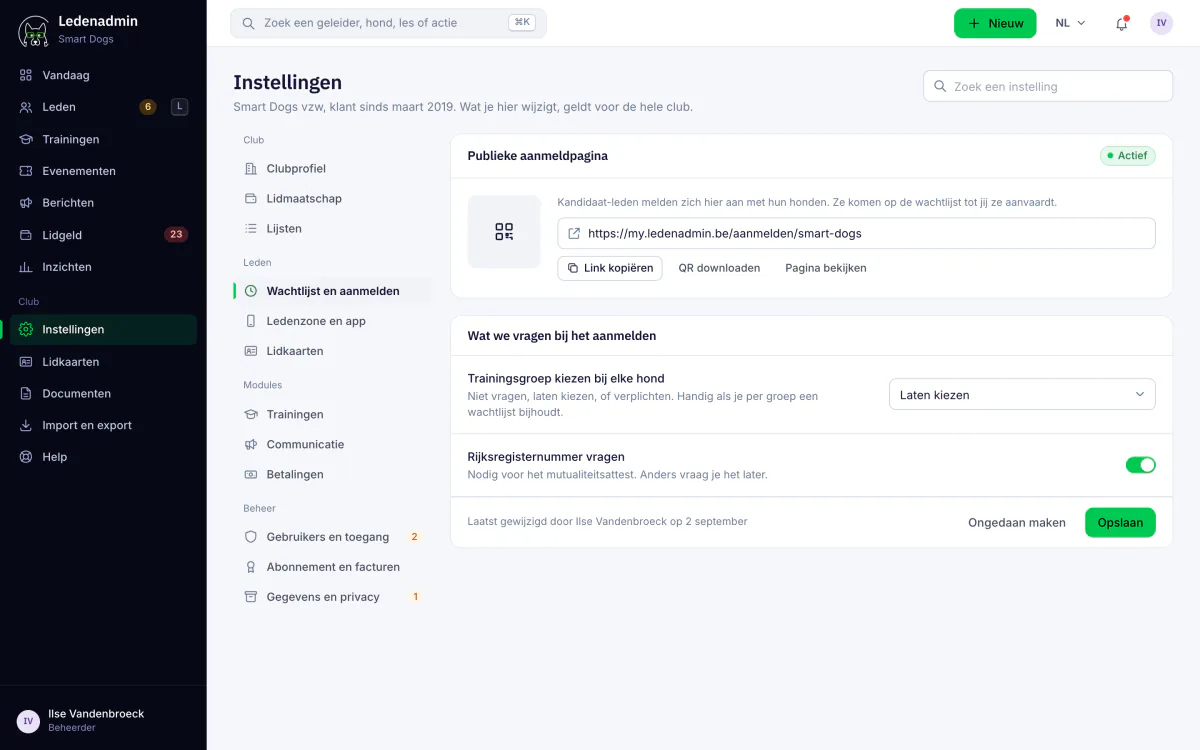Click the Documenten file icon
The width and height of the screenshot is (1200, 750).
26,394
